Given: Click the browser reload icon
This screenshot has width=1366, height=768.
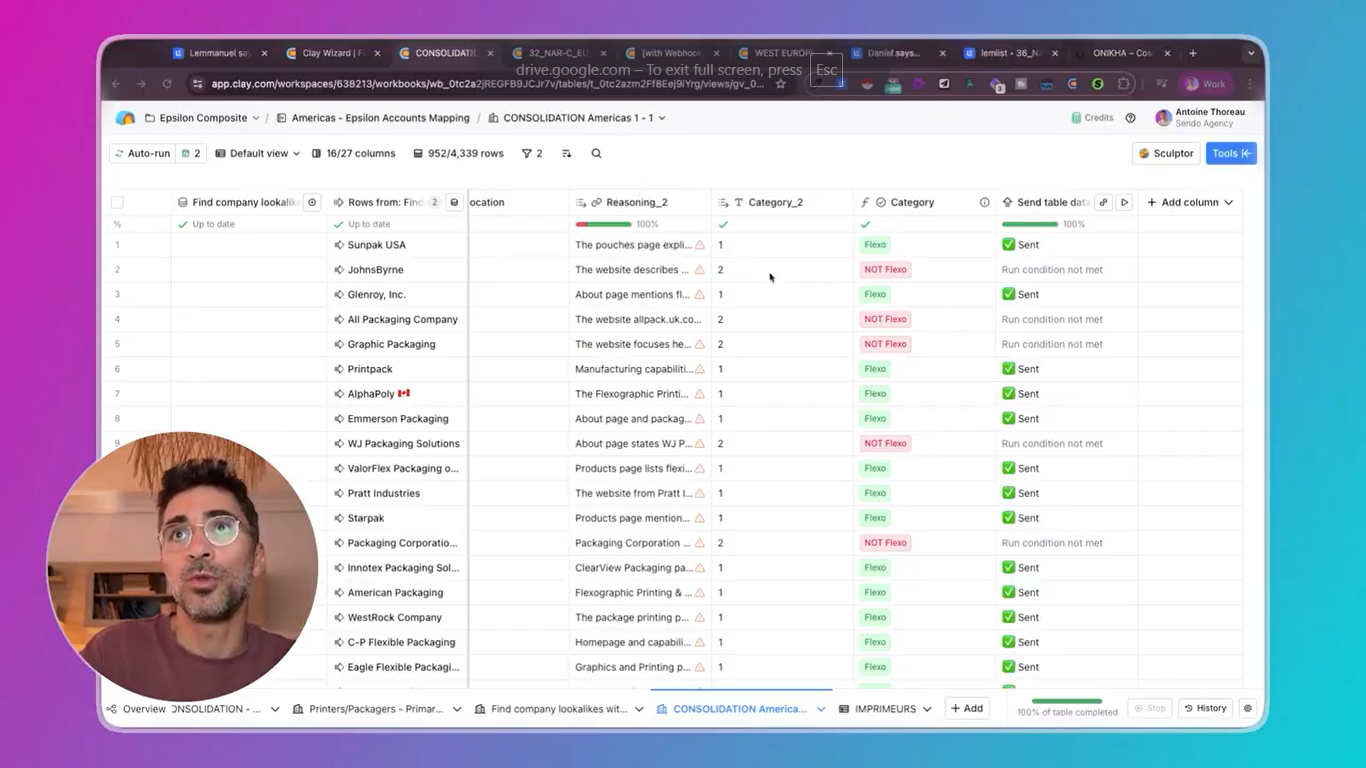Looking at the screenshot, I should (x=167, y=84).
